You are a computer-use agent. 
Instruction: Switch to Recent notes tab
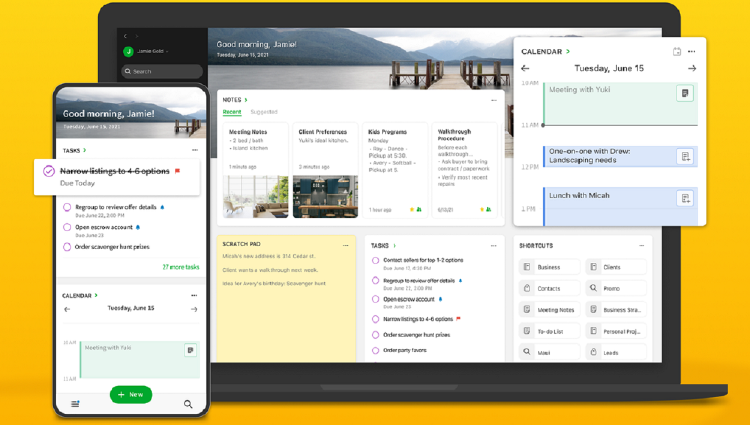click(x=232, y=112)
